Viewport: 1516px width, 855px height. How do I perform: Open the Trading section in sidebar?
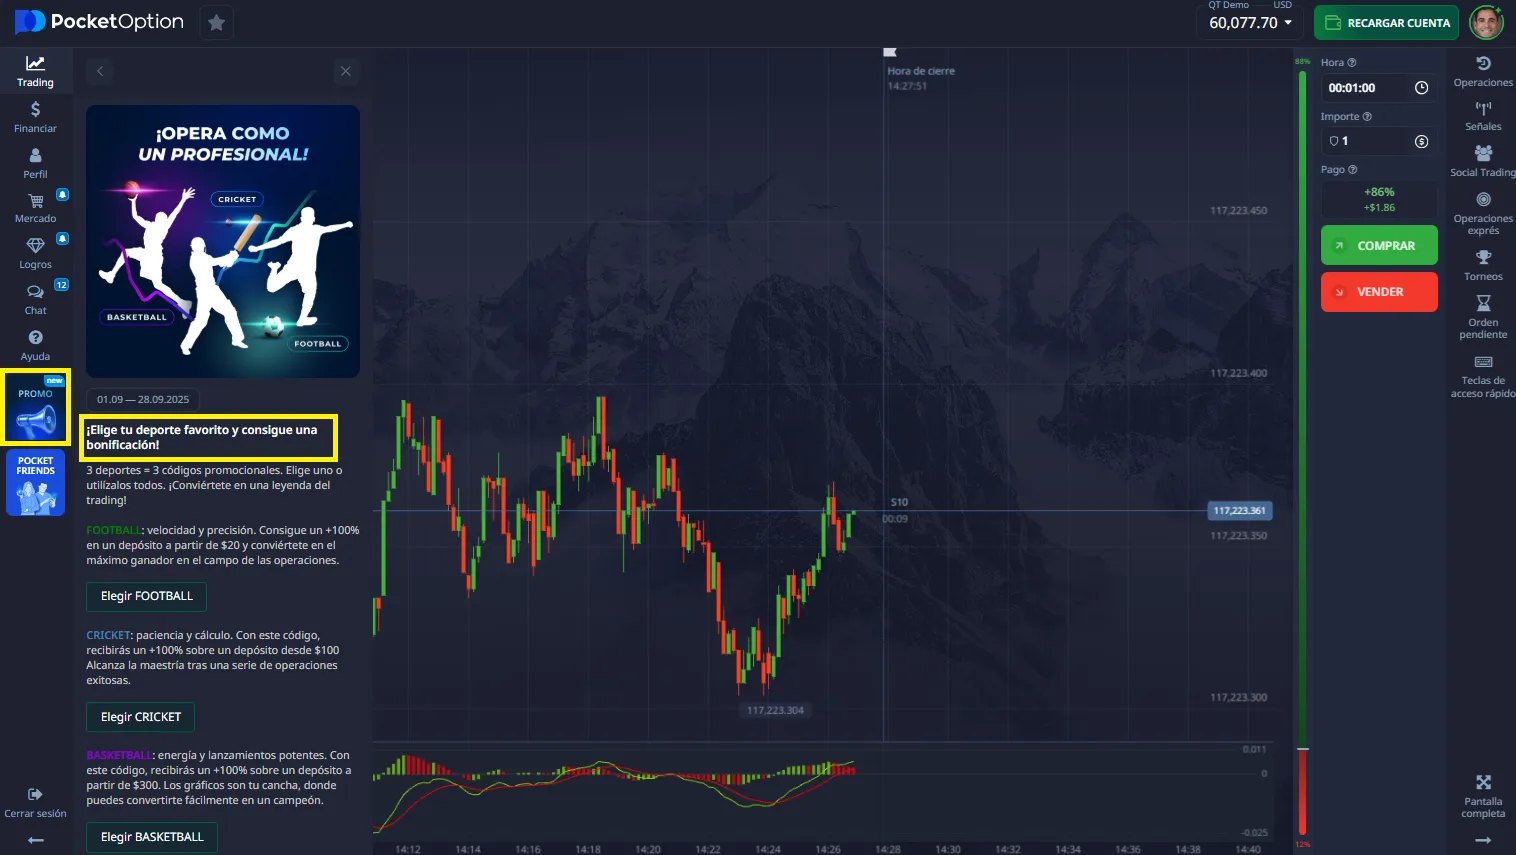click(x=35, y=71)
